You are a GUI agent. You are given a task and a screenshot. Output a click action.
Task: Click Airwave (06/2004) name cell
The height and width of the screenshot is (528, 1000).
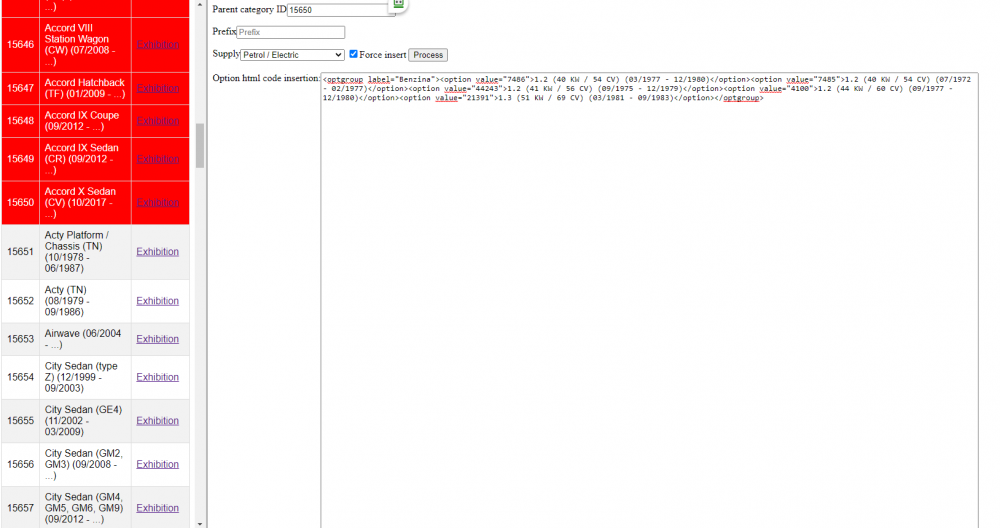(85, 339)
